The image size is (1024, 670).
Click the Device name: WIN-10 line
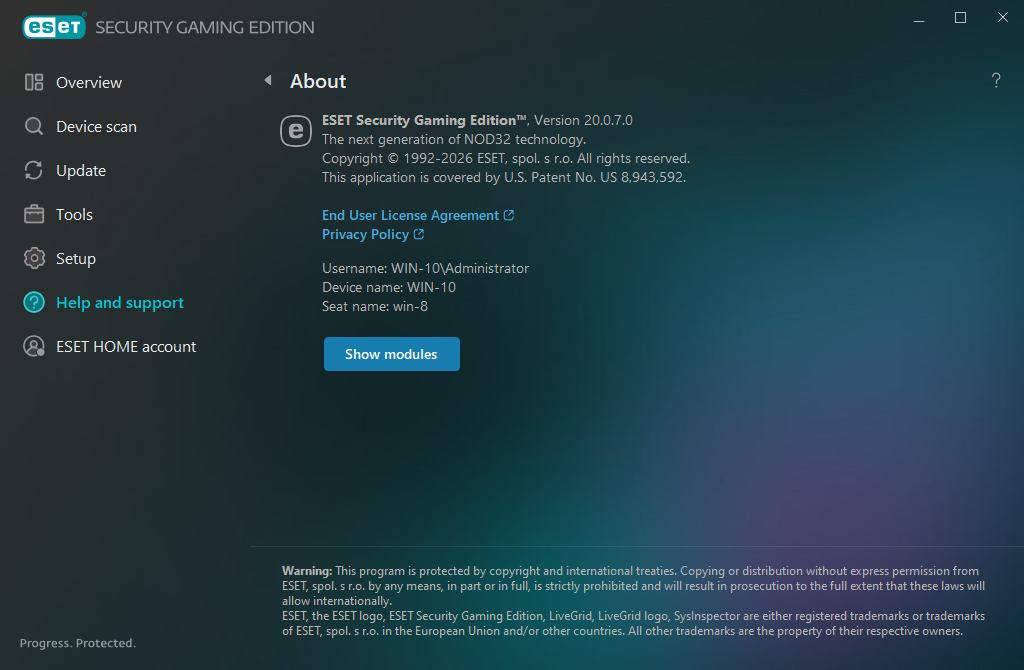(x=389, y=287)
